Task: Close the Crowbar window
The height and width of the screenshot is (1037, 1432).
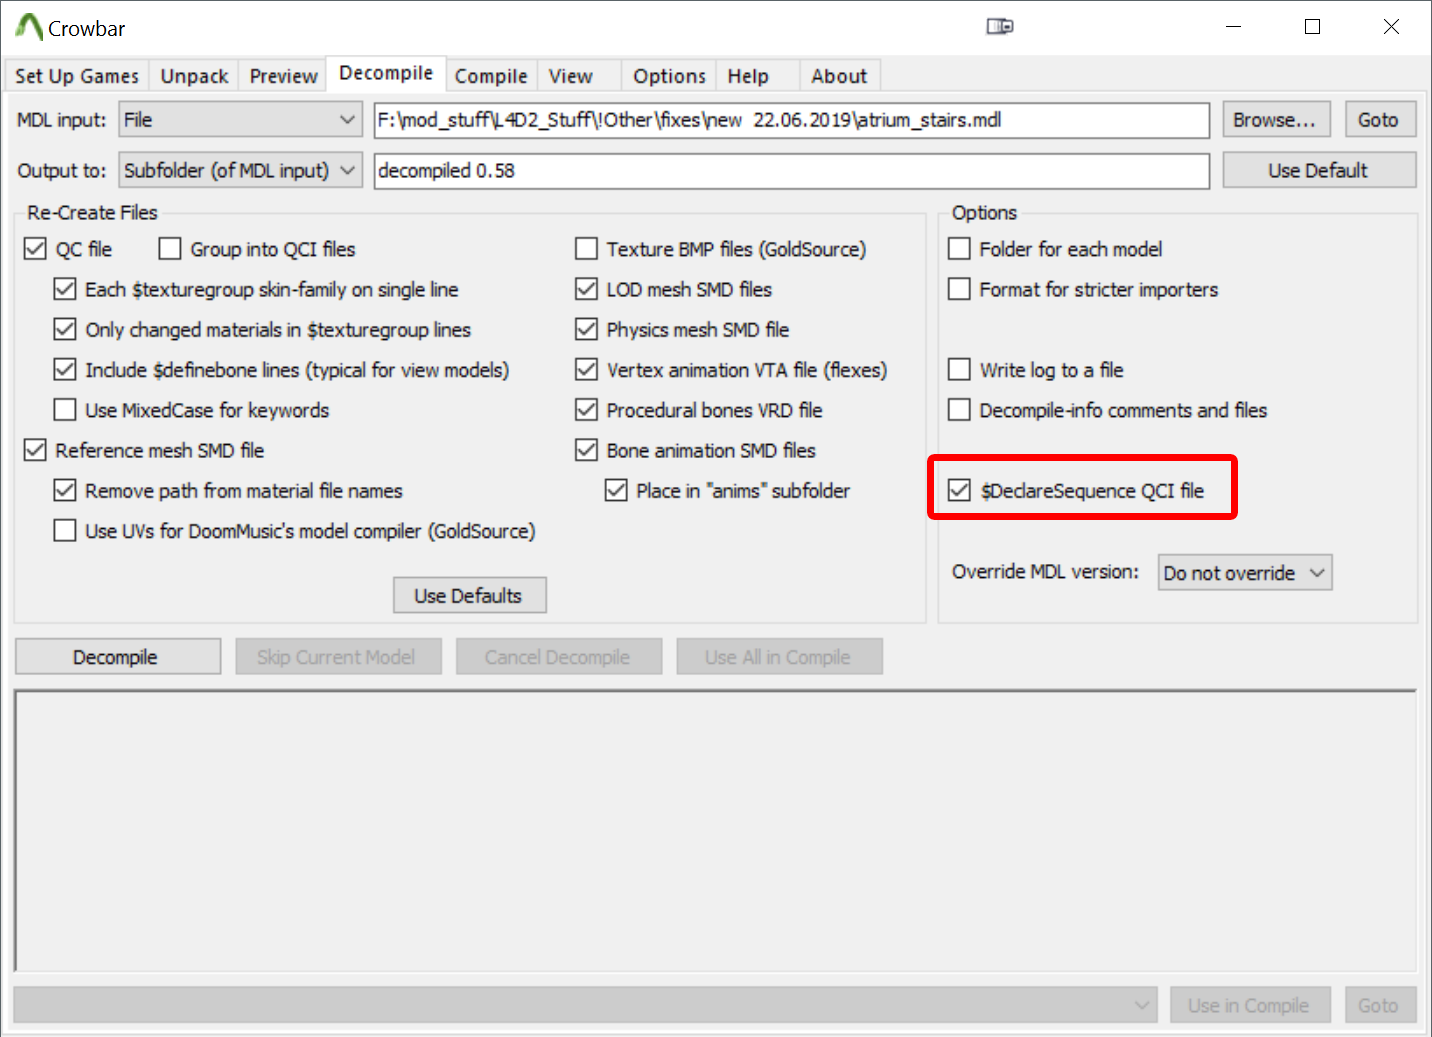Action: (1391, 27)
